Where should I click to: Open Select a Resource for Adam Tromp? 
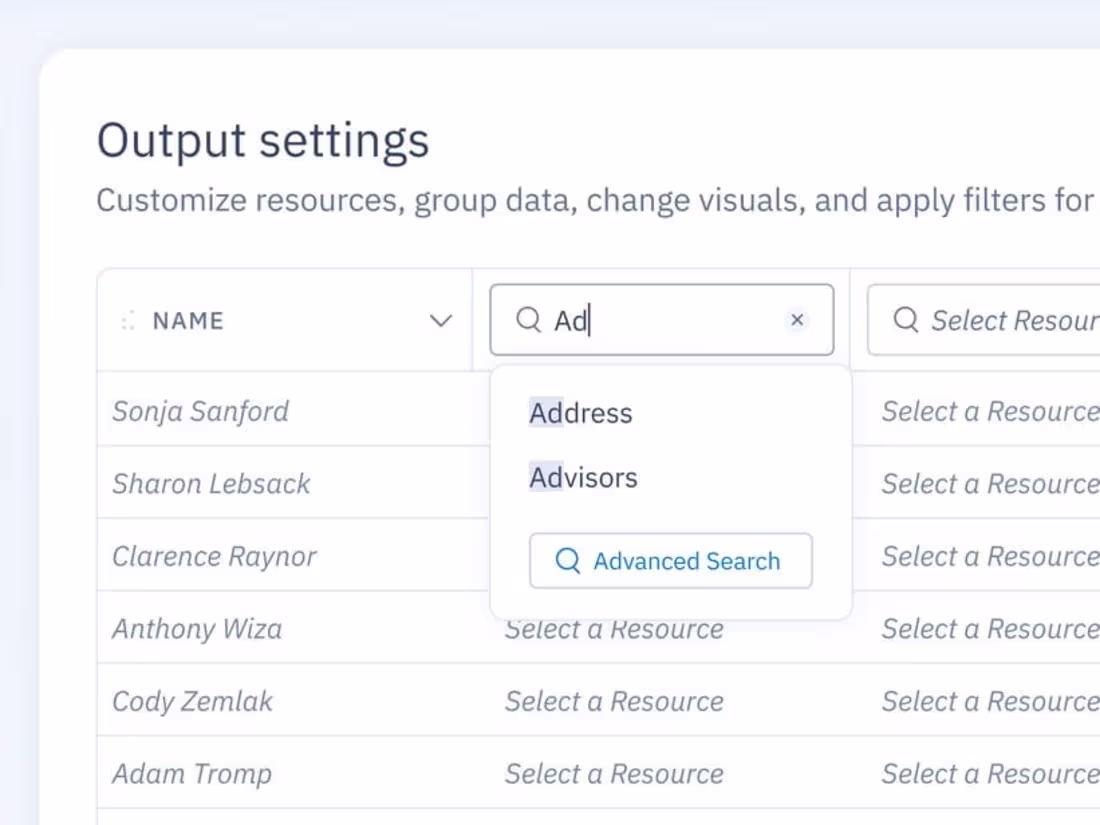pos(615,773)
